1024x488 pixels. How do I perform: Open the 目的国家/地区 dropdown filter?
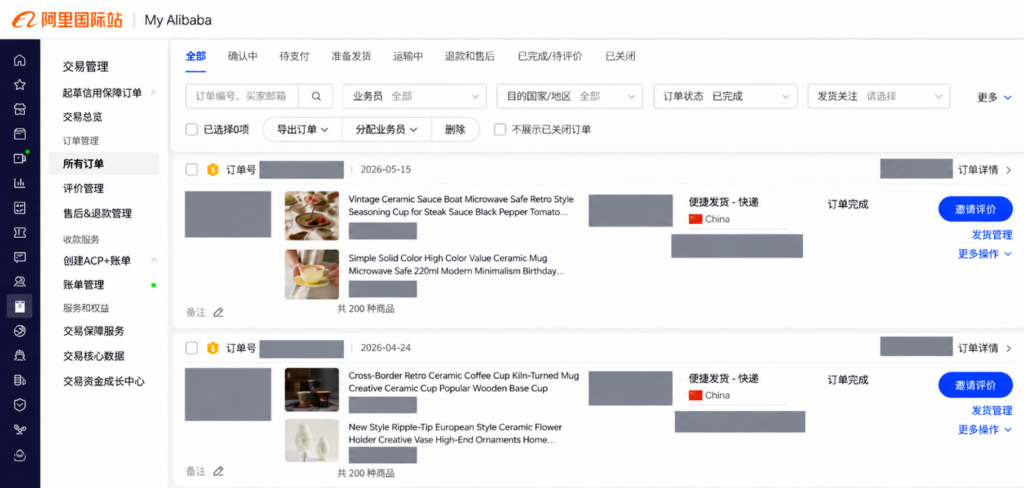pos(570,96)
